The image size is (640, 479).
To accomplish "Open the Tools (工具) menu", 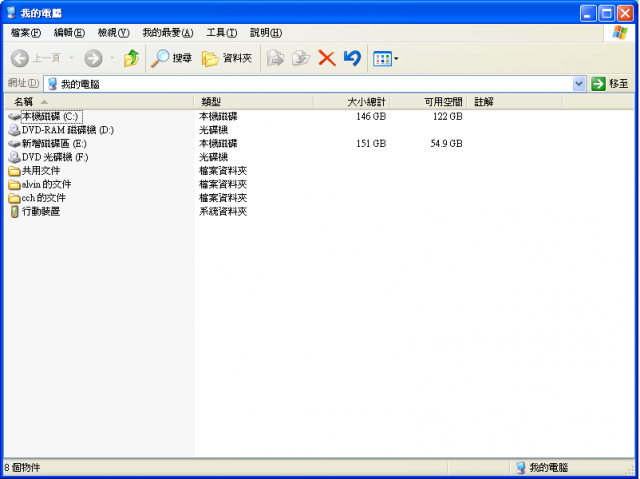I will (x=222, y=33).
